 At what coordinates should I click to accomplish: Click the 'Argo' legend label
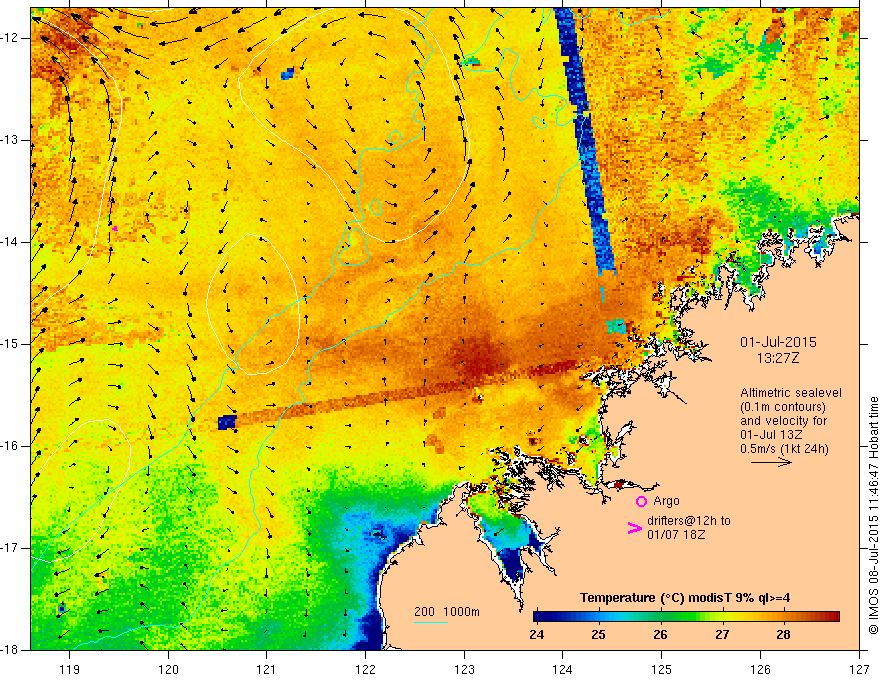point(666,501)
